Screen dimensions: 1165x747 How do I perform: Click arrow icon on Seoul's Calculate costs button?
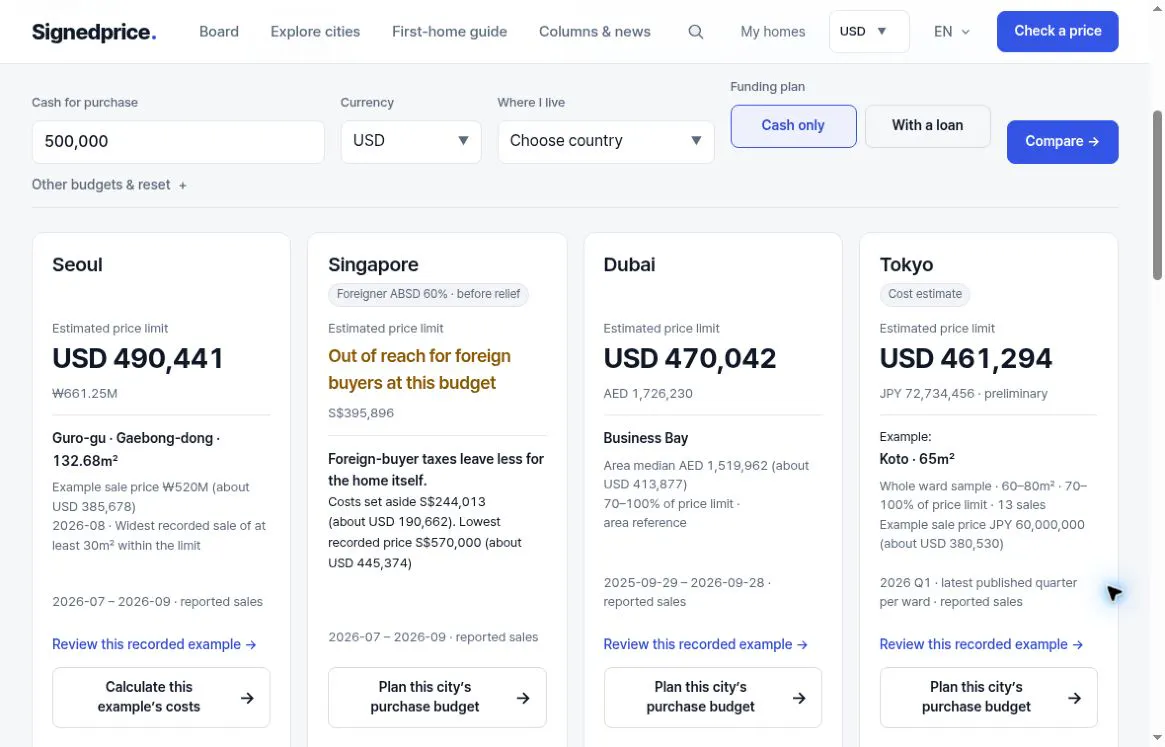pos(247,698)
